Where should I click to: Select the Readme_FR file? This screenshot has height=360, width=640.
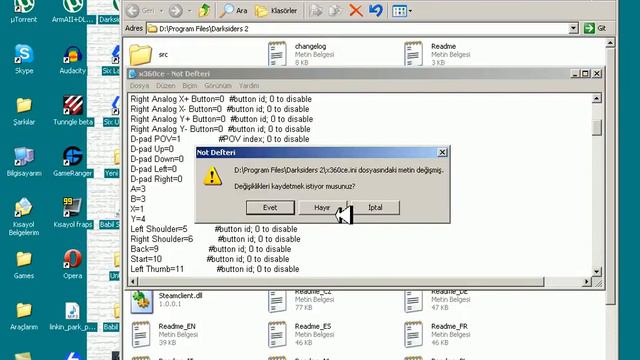437,334
